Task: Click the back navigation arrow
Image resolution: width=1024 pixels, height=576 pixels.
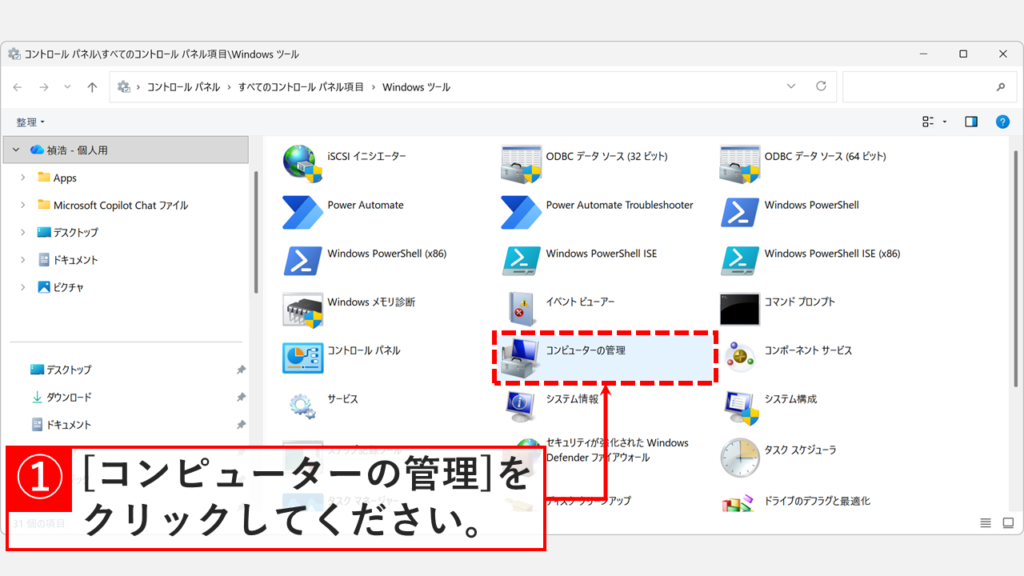Action: click(x=17, y=87)
